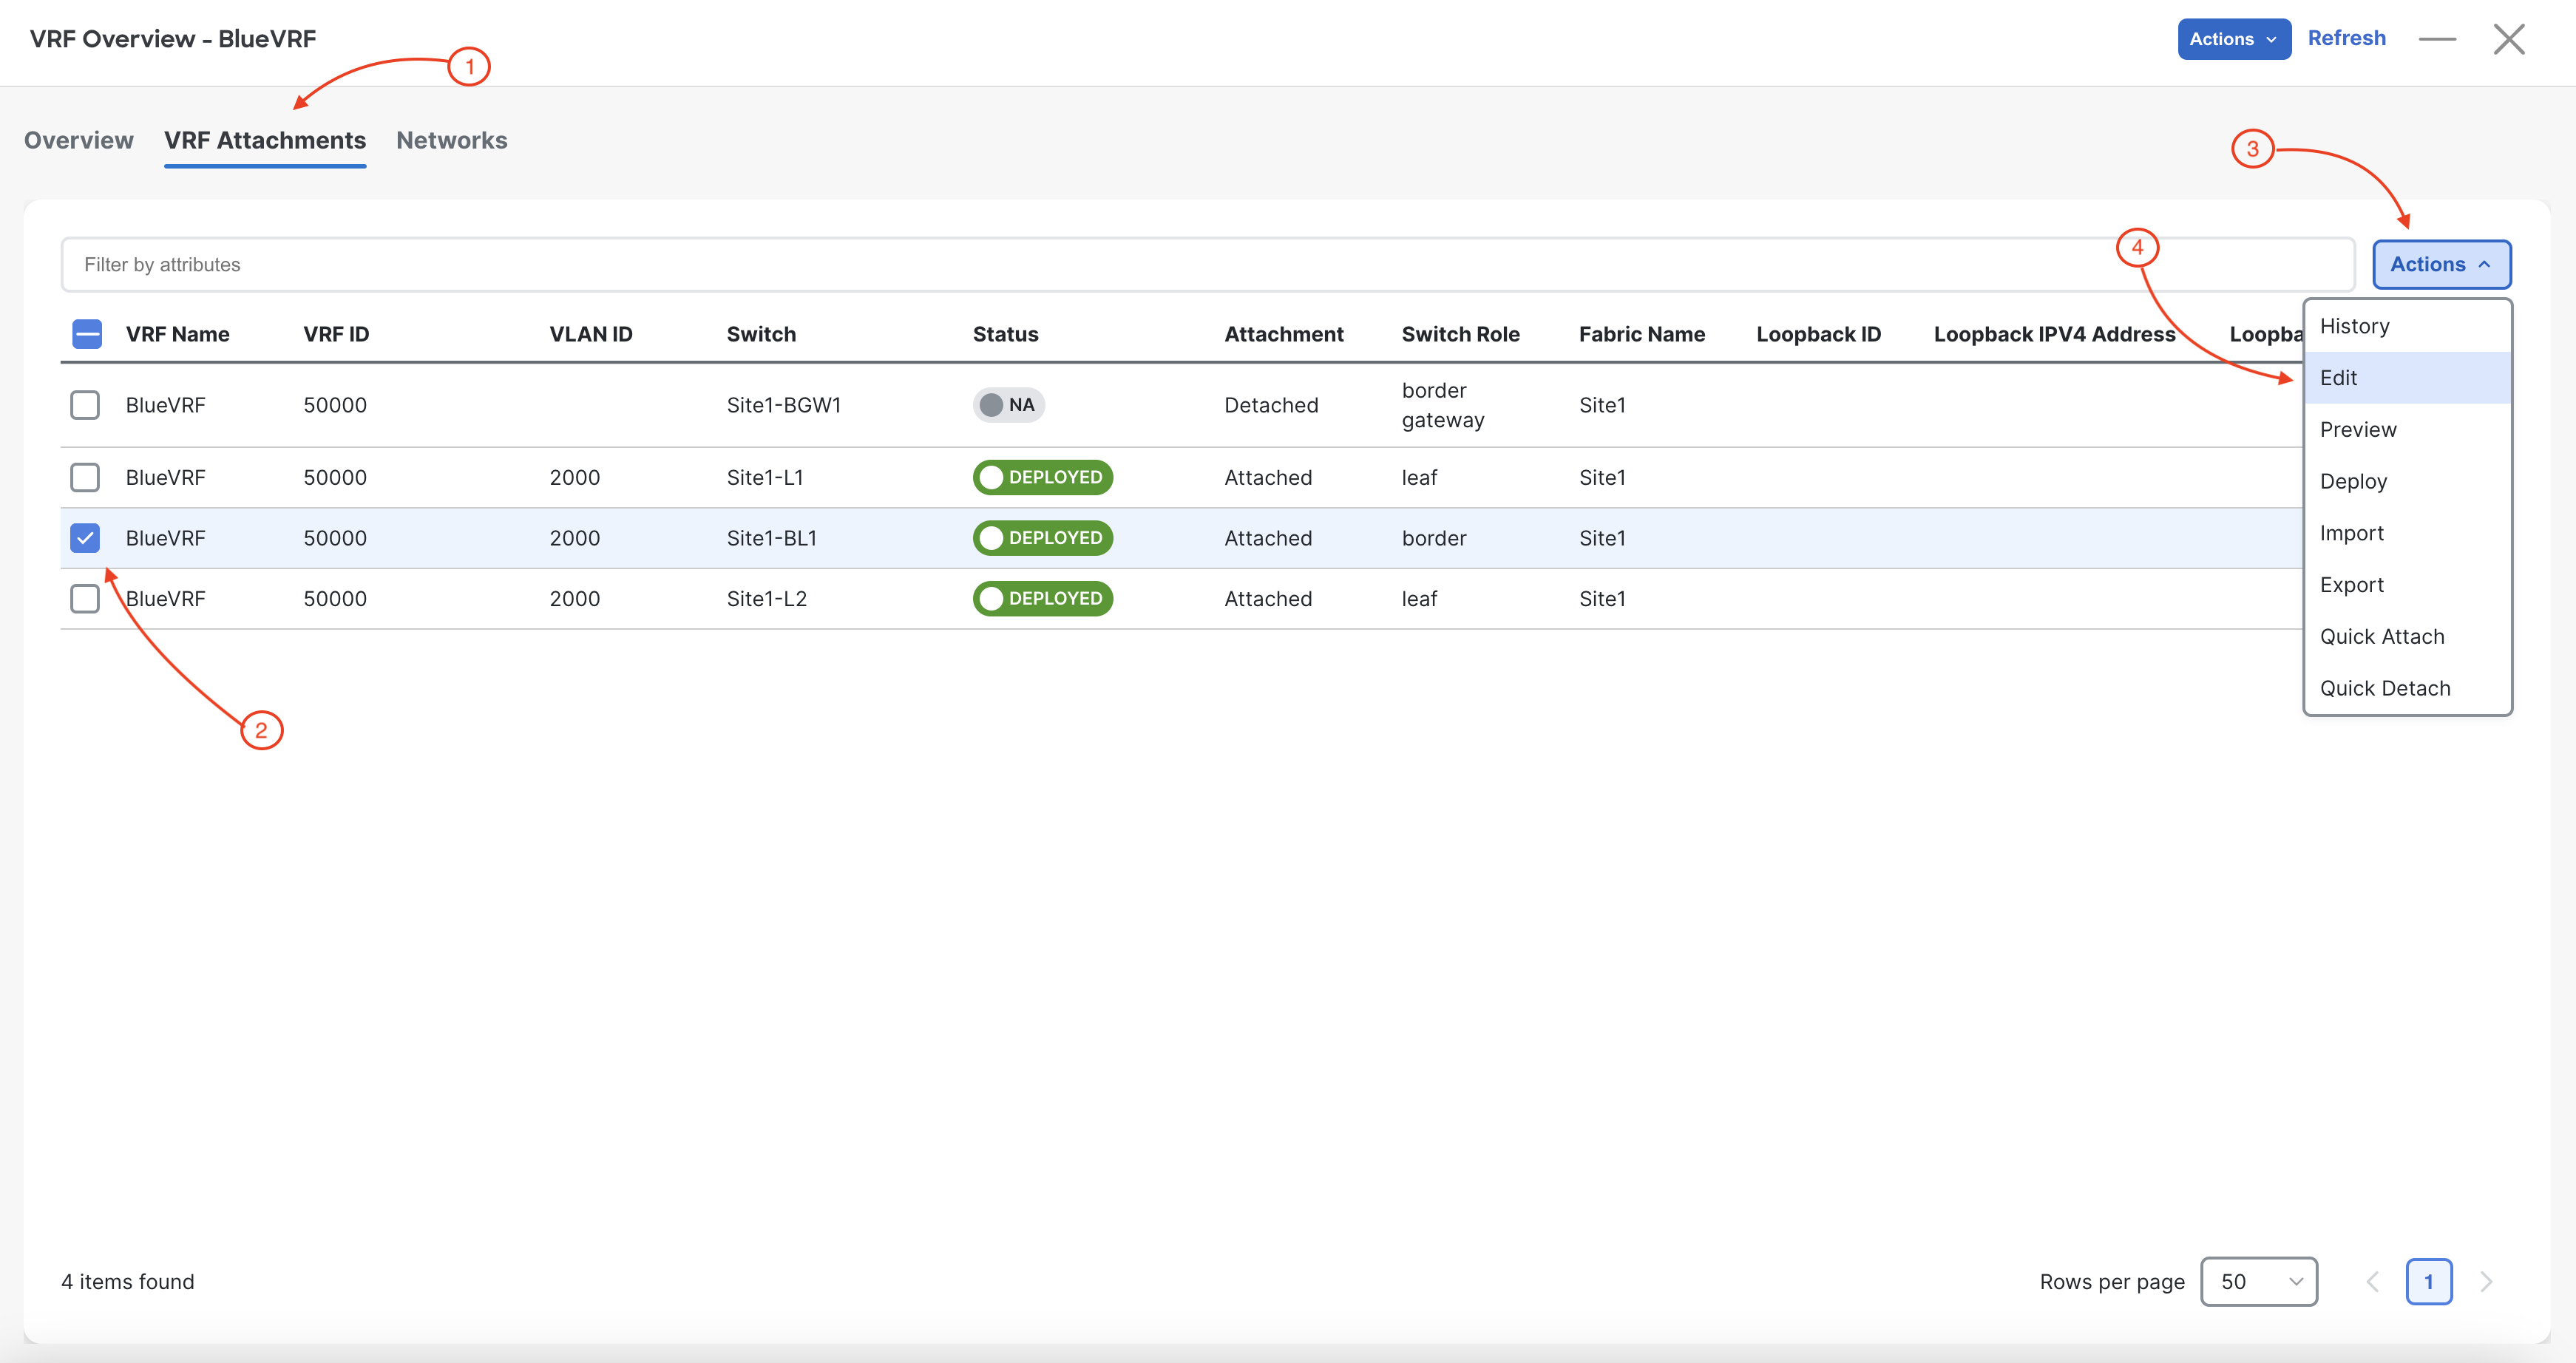Choose Export from Actions menu
The width and height of the screenshot is (2576, 1363).
click(2407, 584)
